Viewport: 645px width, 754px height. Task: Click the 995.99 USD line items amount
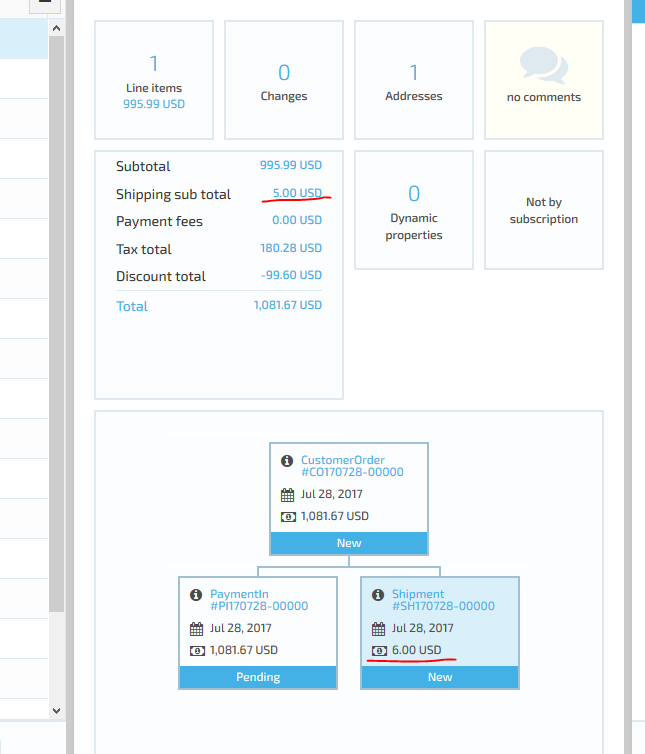pyautogui.click(x=154, y=104)
